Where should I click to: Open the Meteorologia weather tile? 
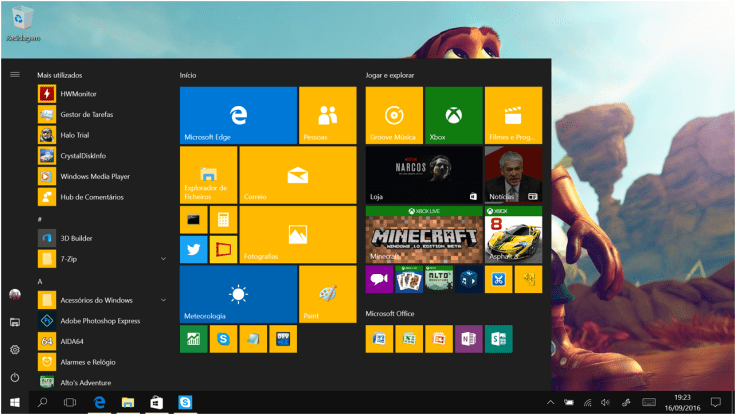point(238,294)
